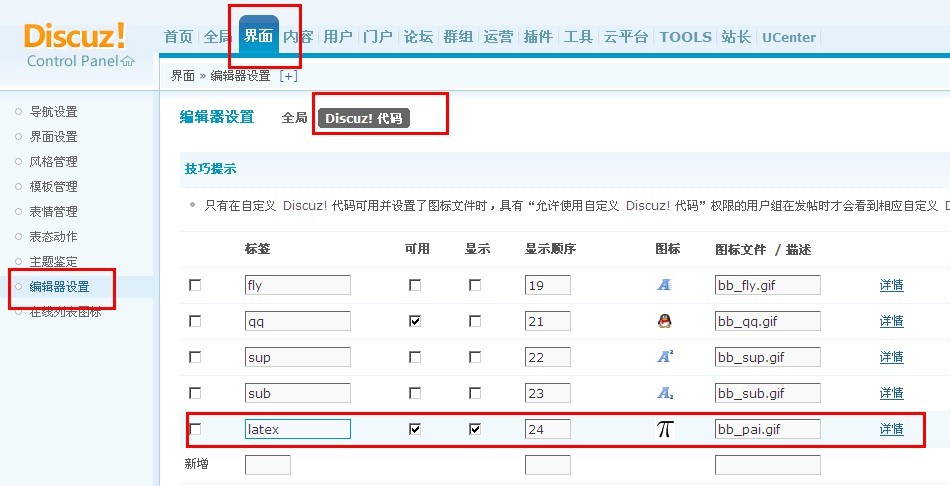950x486 pixels.
Task: Enable the sup tag's 可用 checkbox
Action: click(x=415, y=358)
